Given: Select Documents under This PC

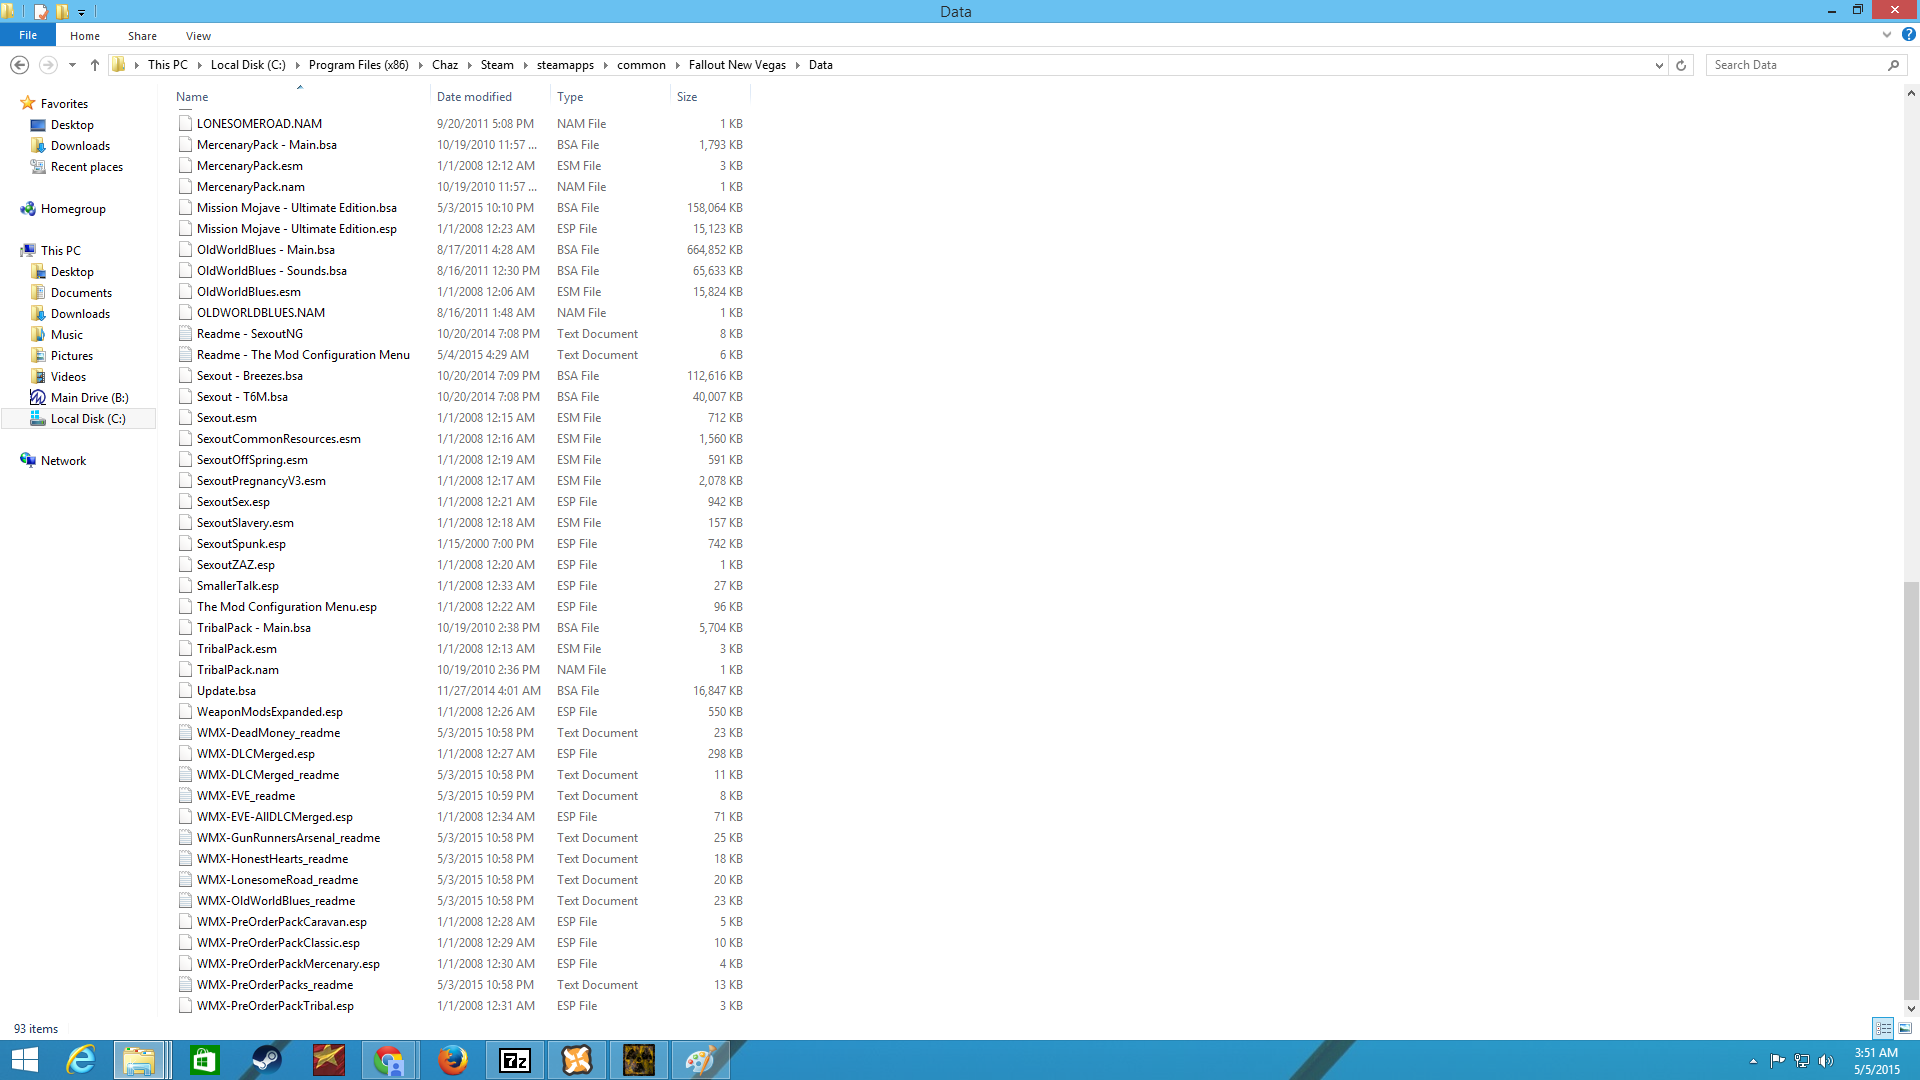Looking at the screenshot, I should [81, 293].
